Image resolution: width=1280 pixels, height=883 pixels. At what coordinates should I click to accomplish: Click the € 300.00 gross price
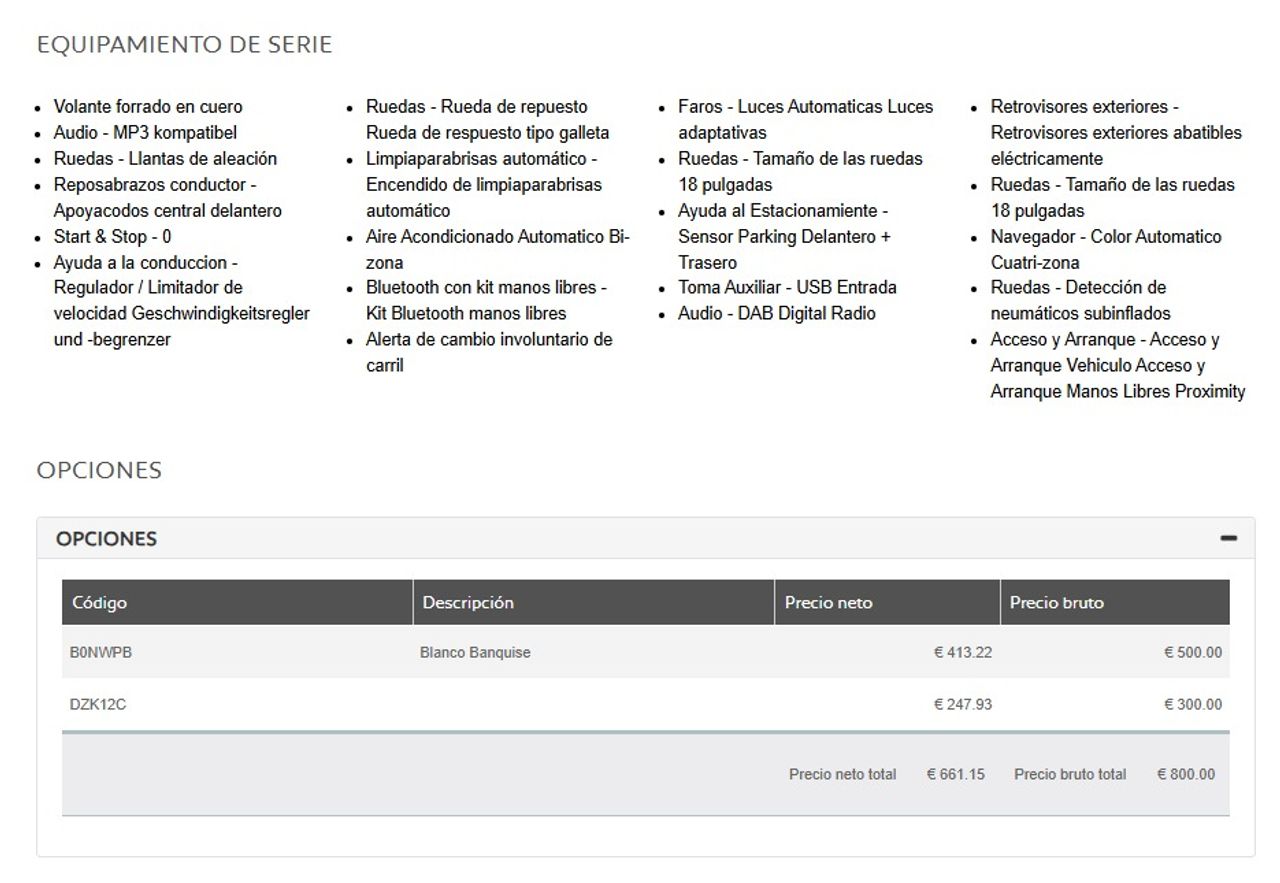1192,704
